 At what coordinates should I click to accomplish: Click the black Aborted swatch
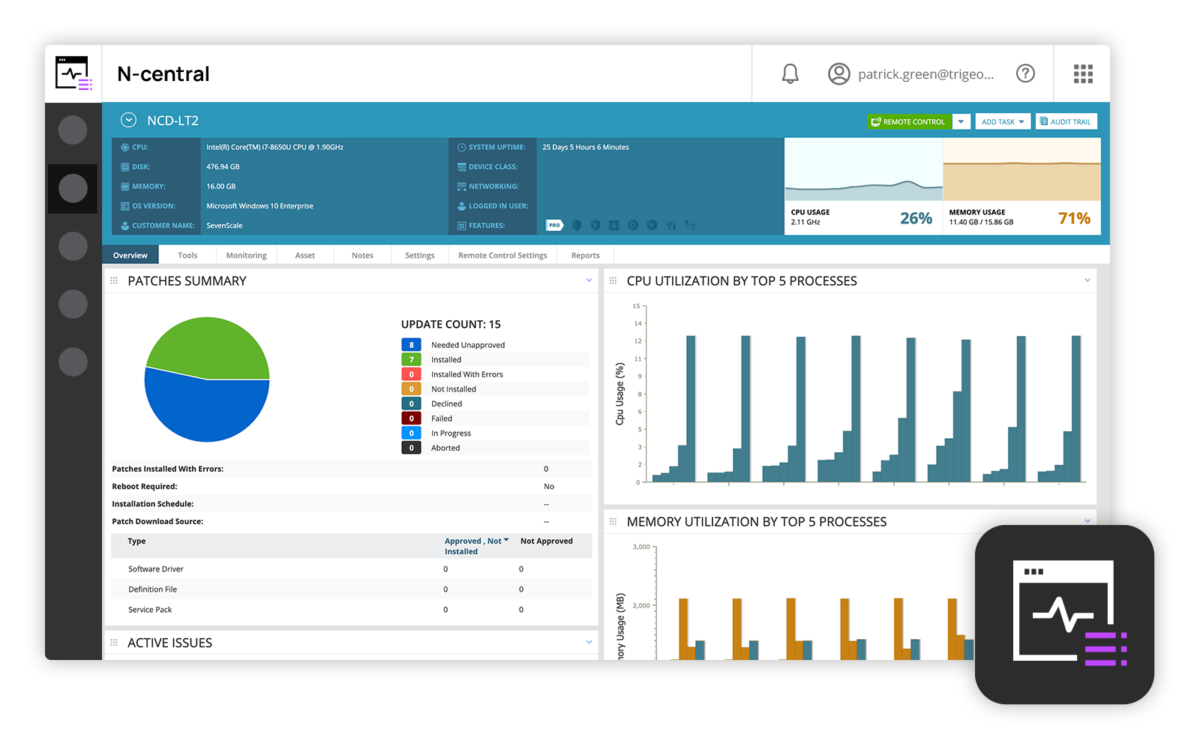pyautogui.click(x=410, y=448)
